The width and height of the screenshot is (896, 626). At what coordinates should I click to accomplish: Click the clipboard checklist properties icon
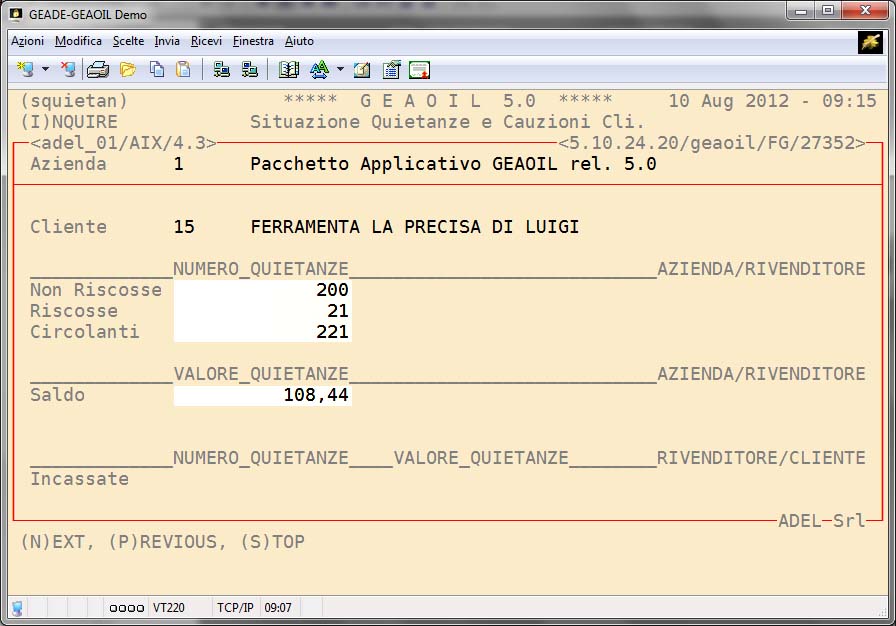pyautogui.click(x=391, y=70)
